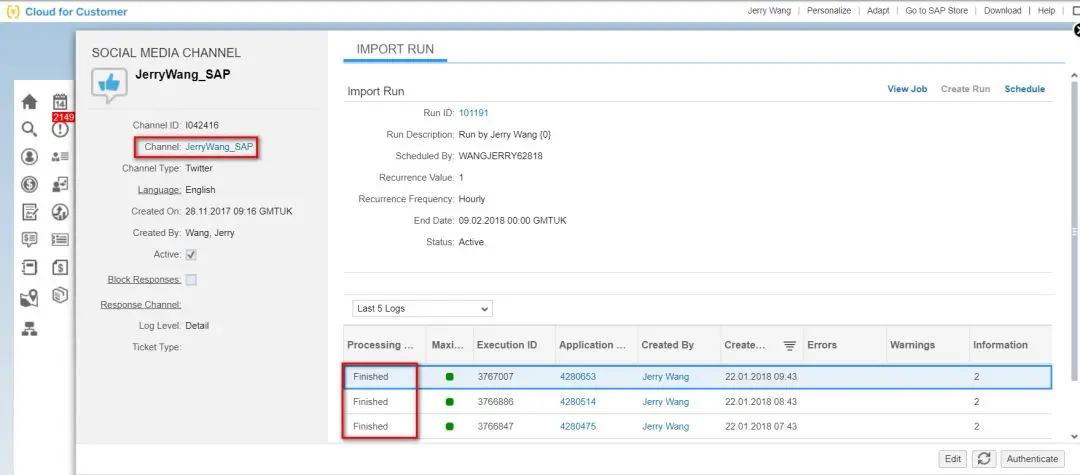Open application log 4280653

578,377
